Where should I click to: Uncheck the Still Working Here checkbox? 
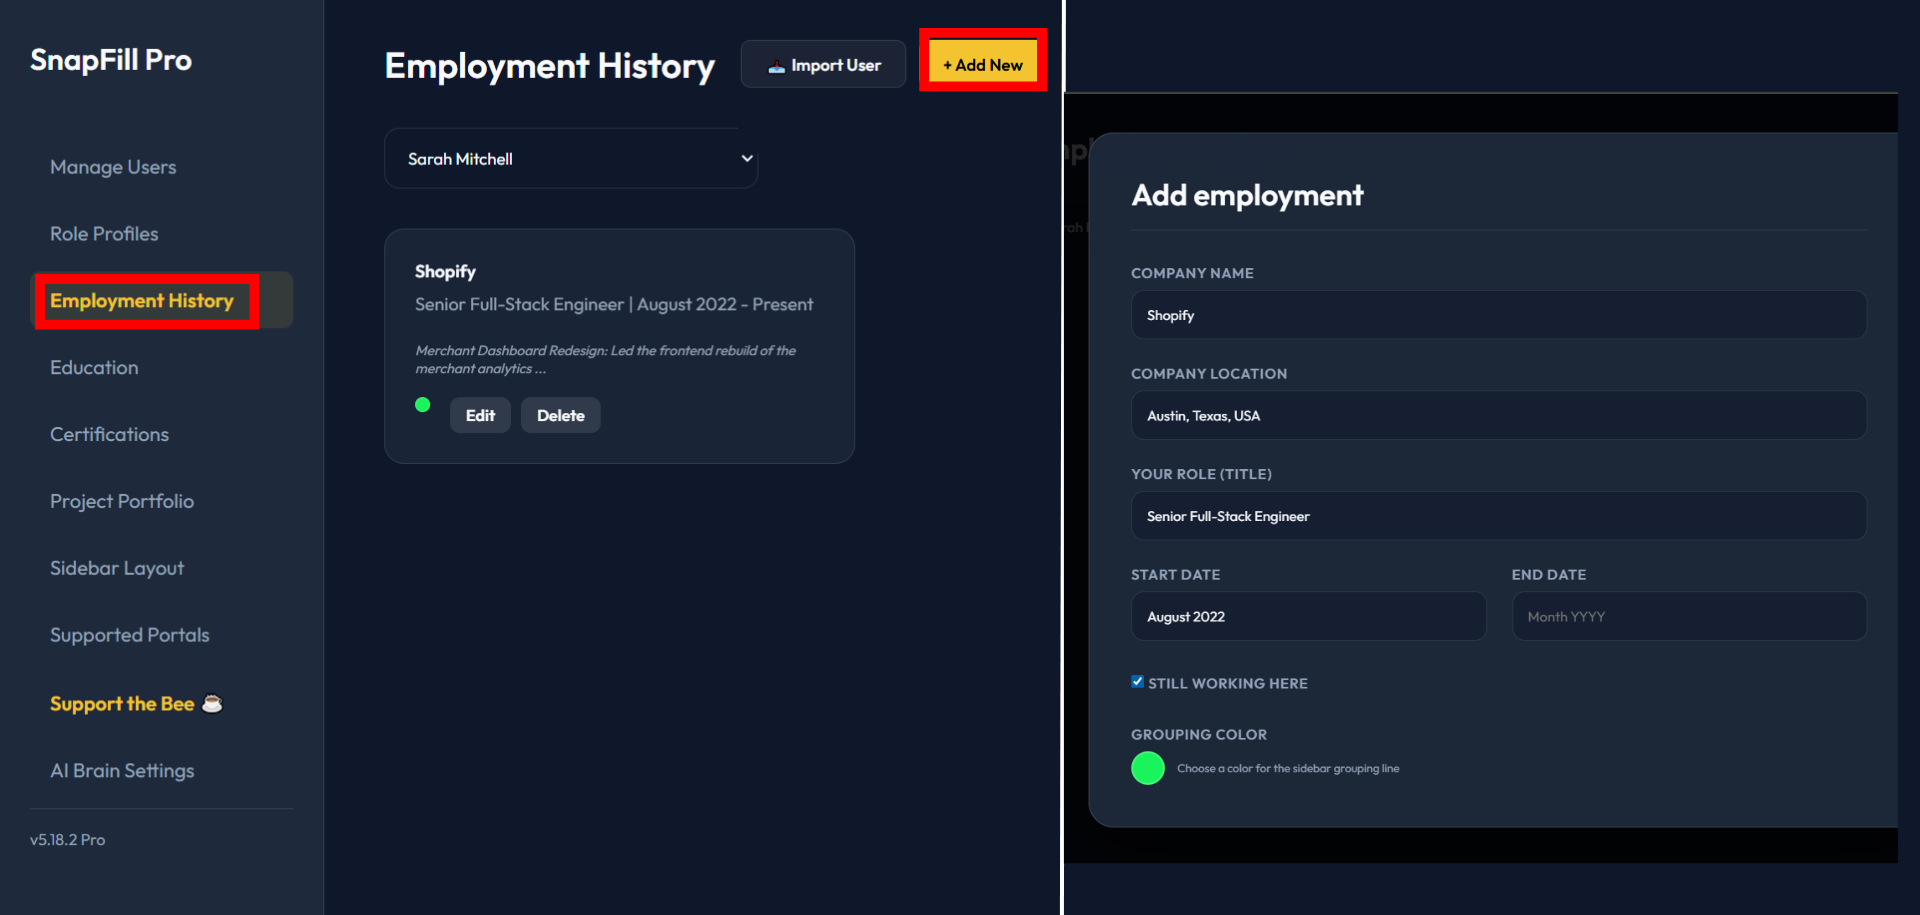click(x=1137, y=681)
